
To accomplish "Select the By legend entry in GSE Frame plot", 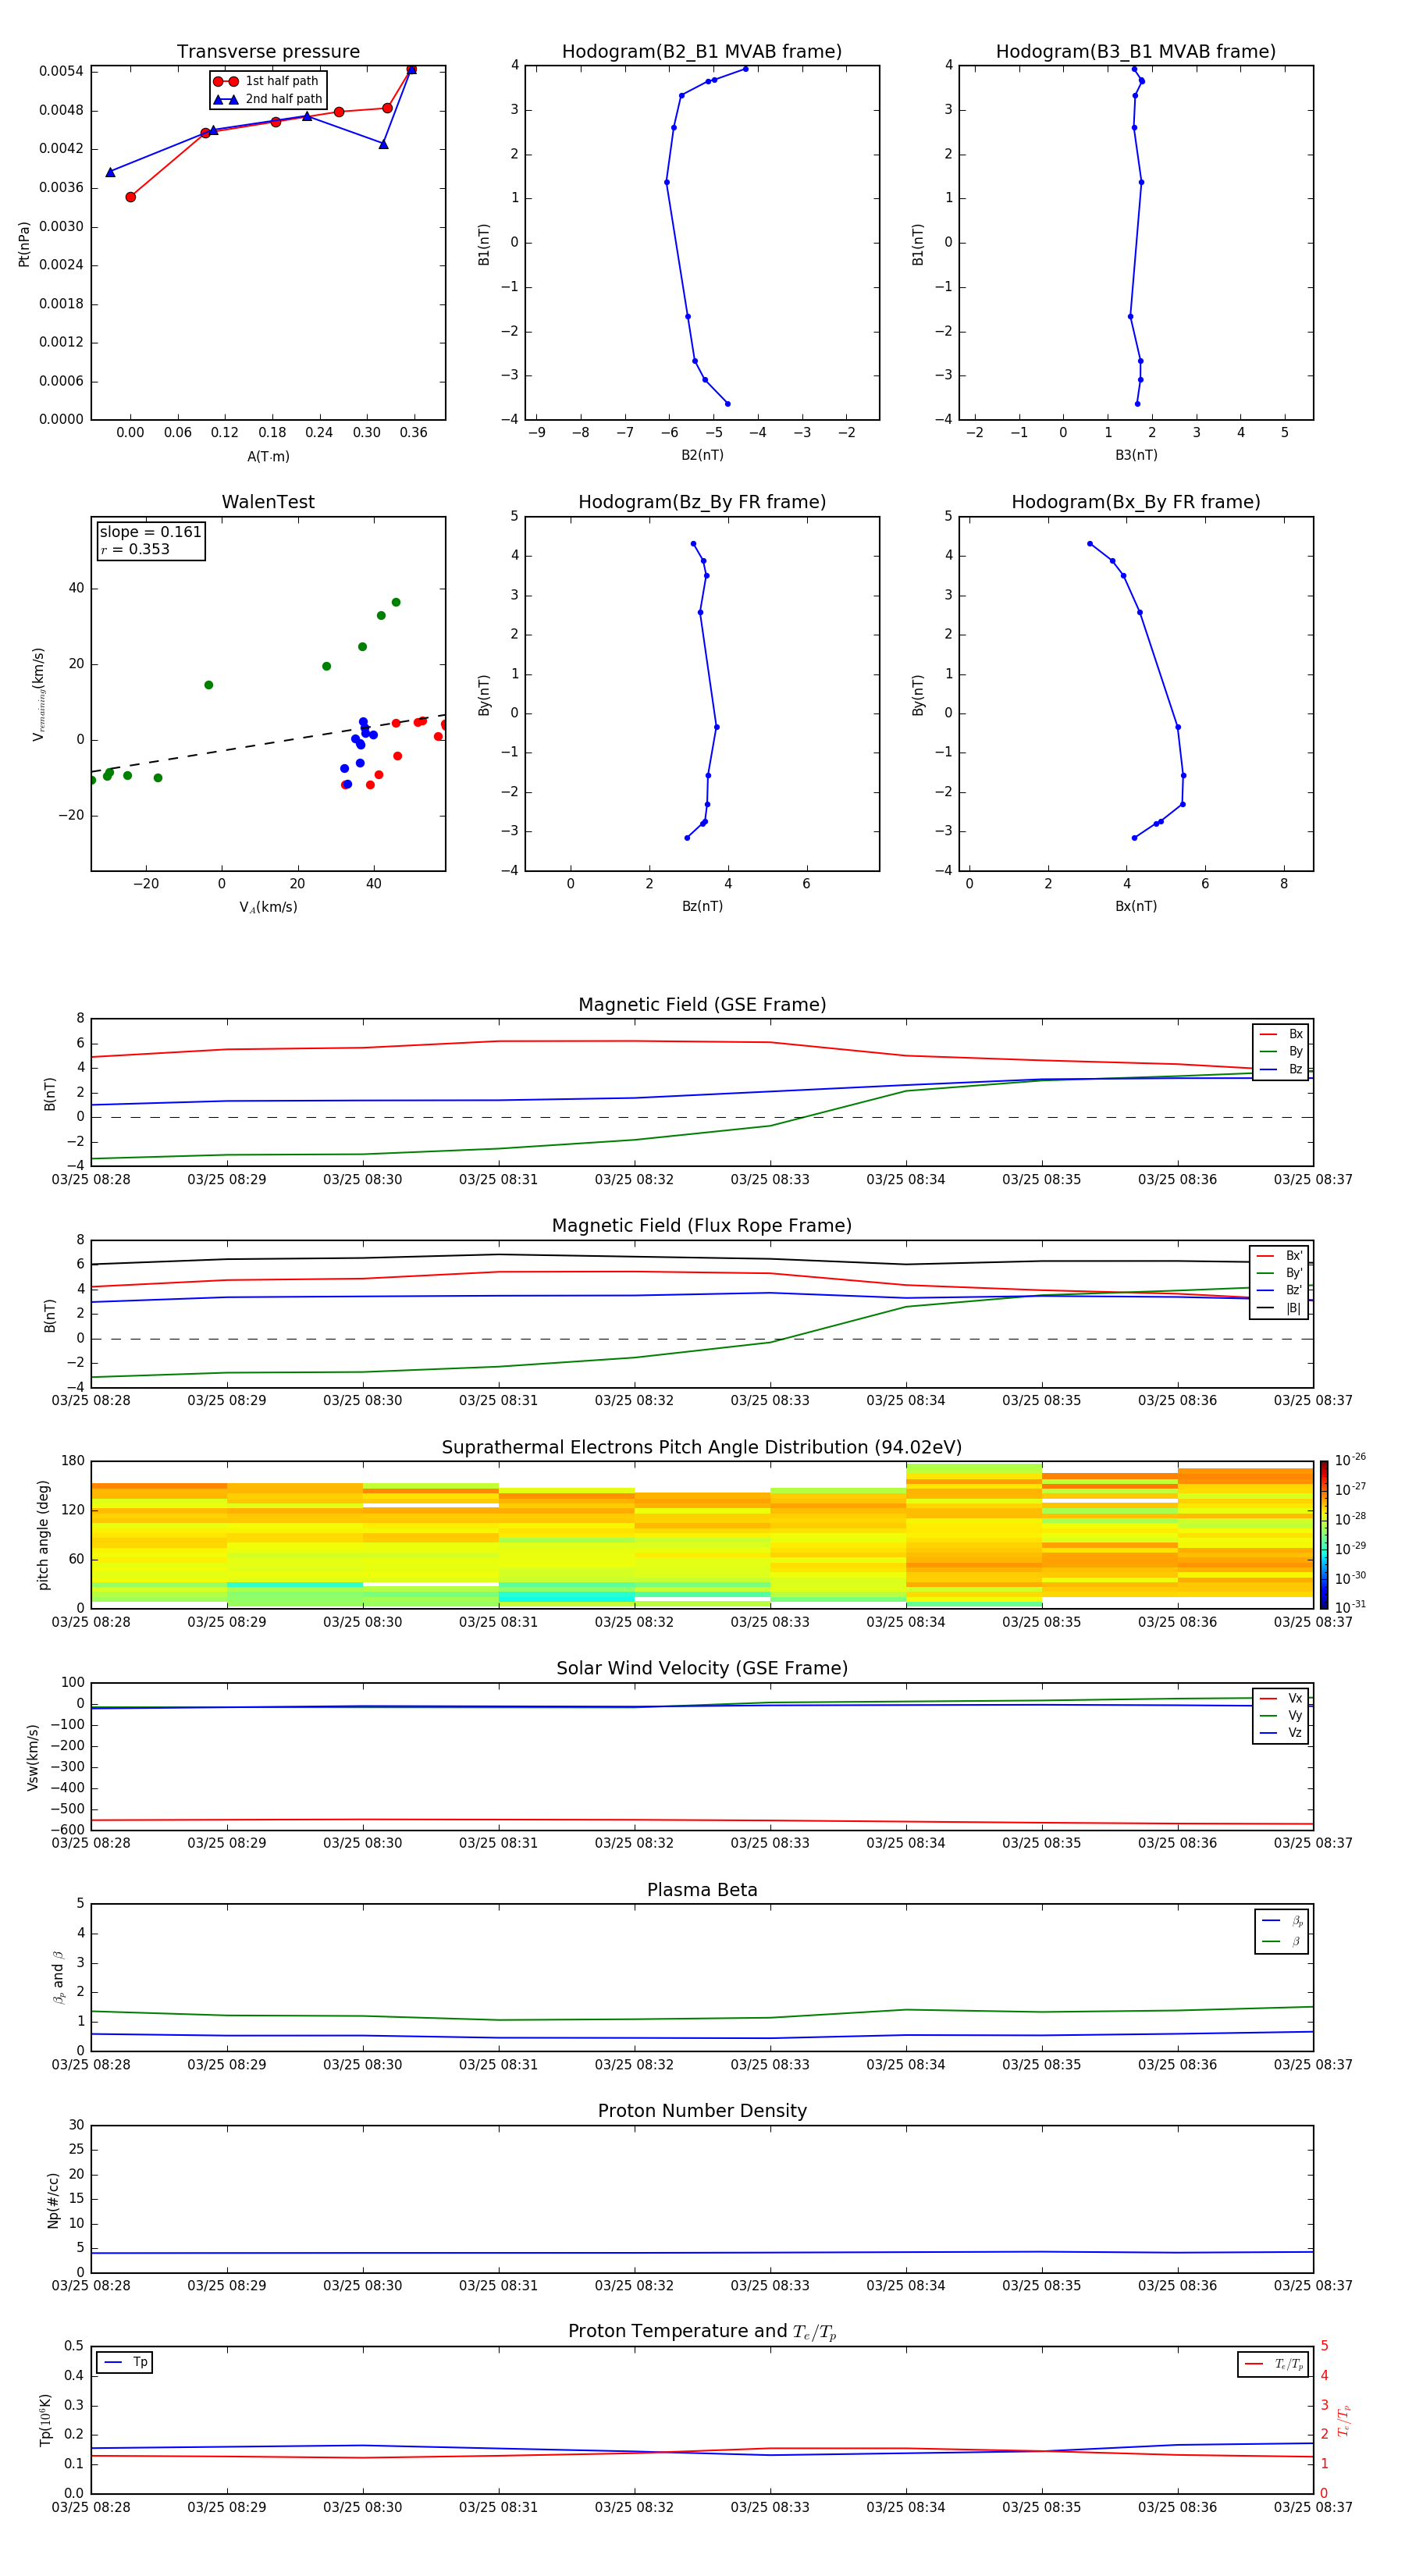I will (x=1281, y=1051).
